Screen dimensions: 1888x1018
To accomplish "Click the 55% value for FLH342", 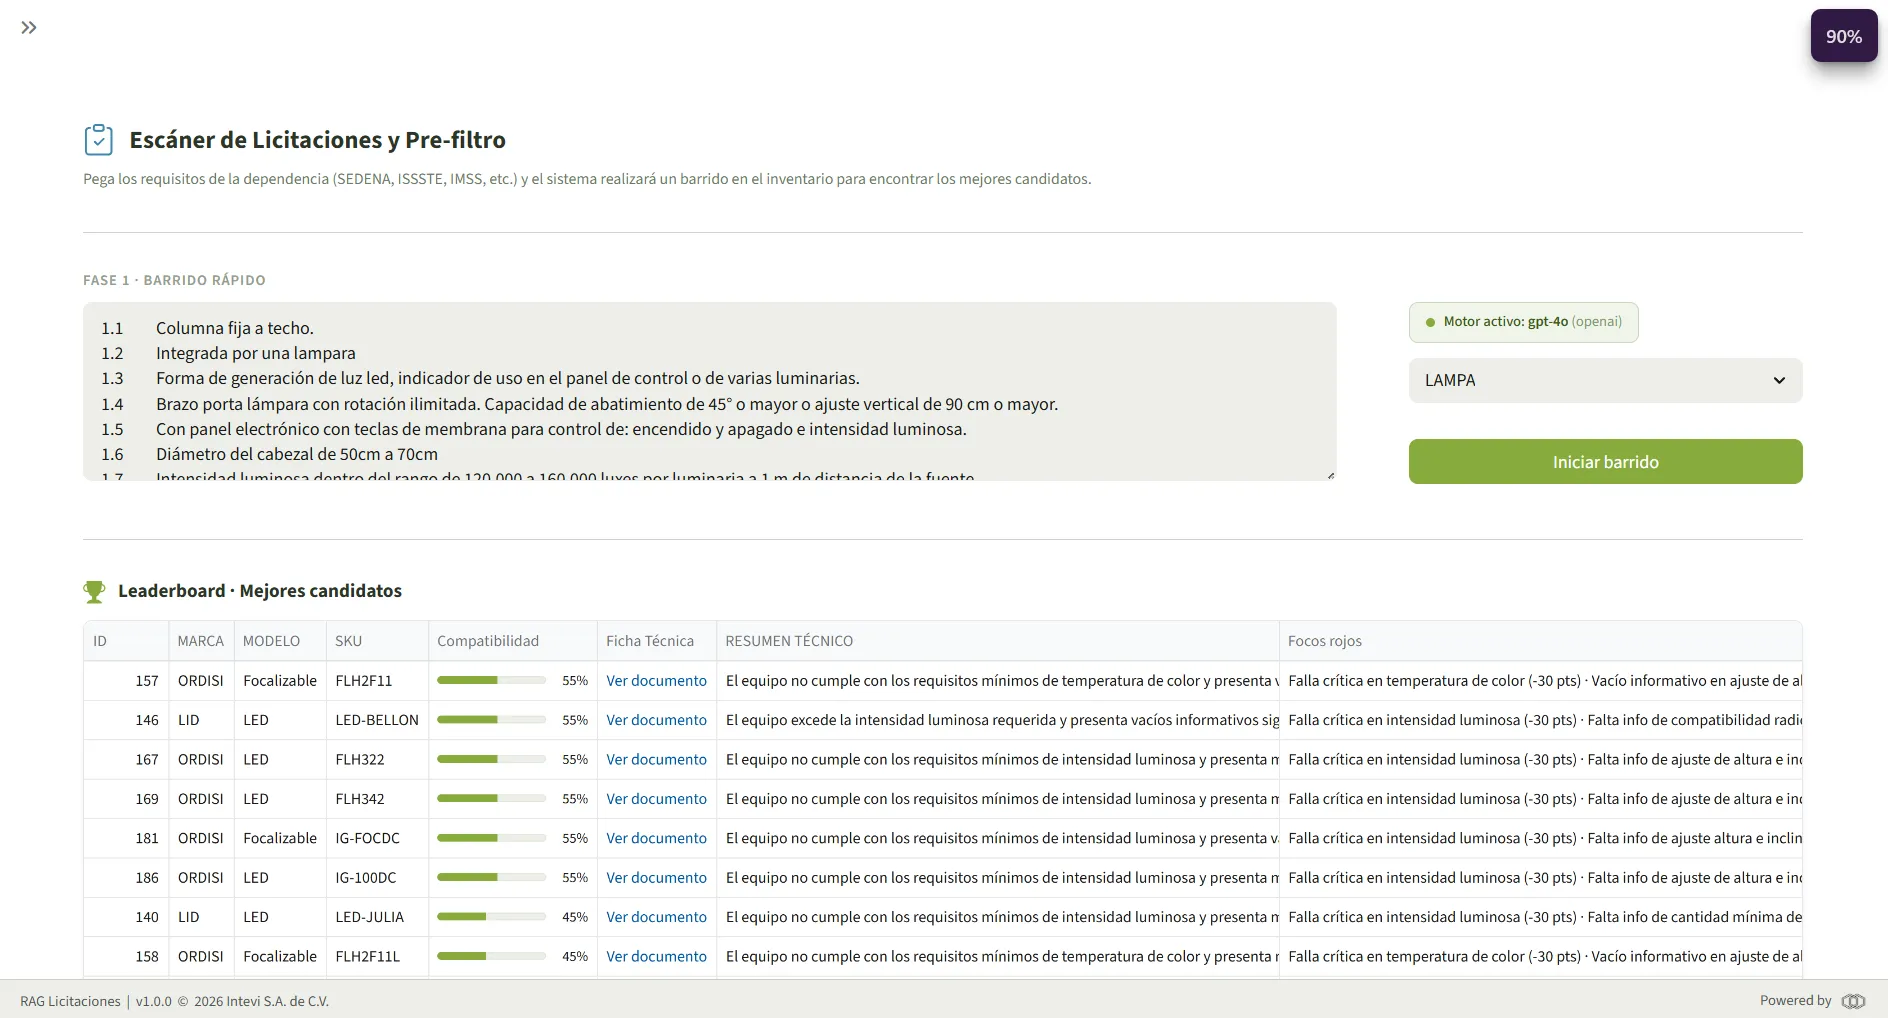I will (x=575, y=799).
